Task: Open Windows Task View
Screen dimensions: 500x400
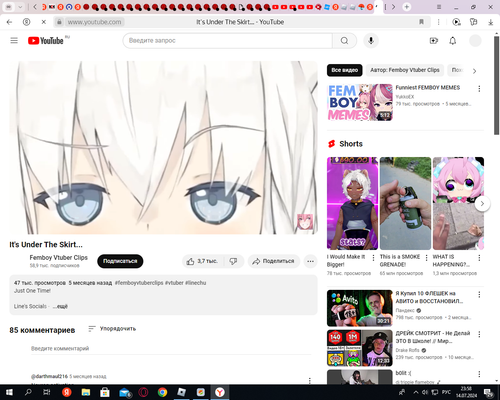Action: tap(47, 392)
